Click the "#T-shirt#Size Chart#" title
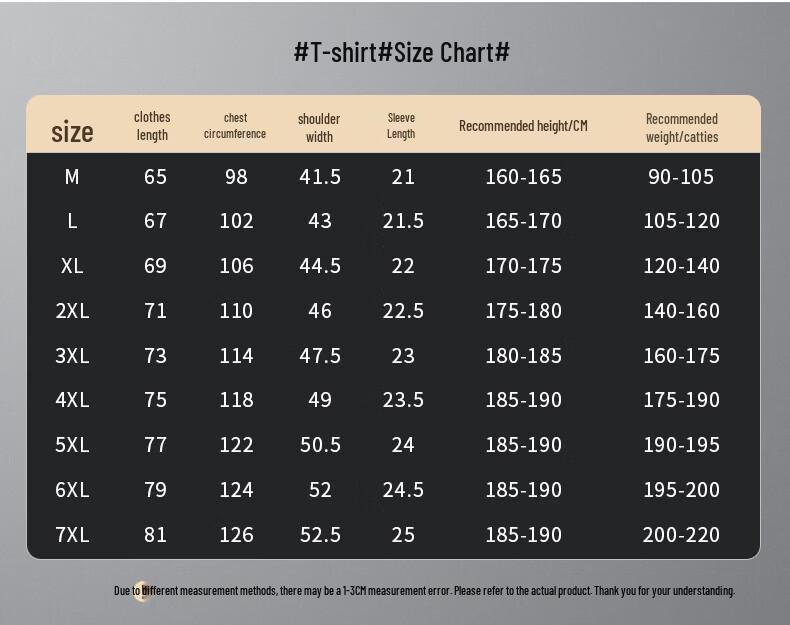790x625 pixels. coord(402,52)
